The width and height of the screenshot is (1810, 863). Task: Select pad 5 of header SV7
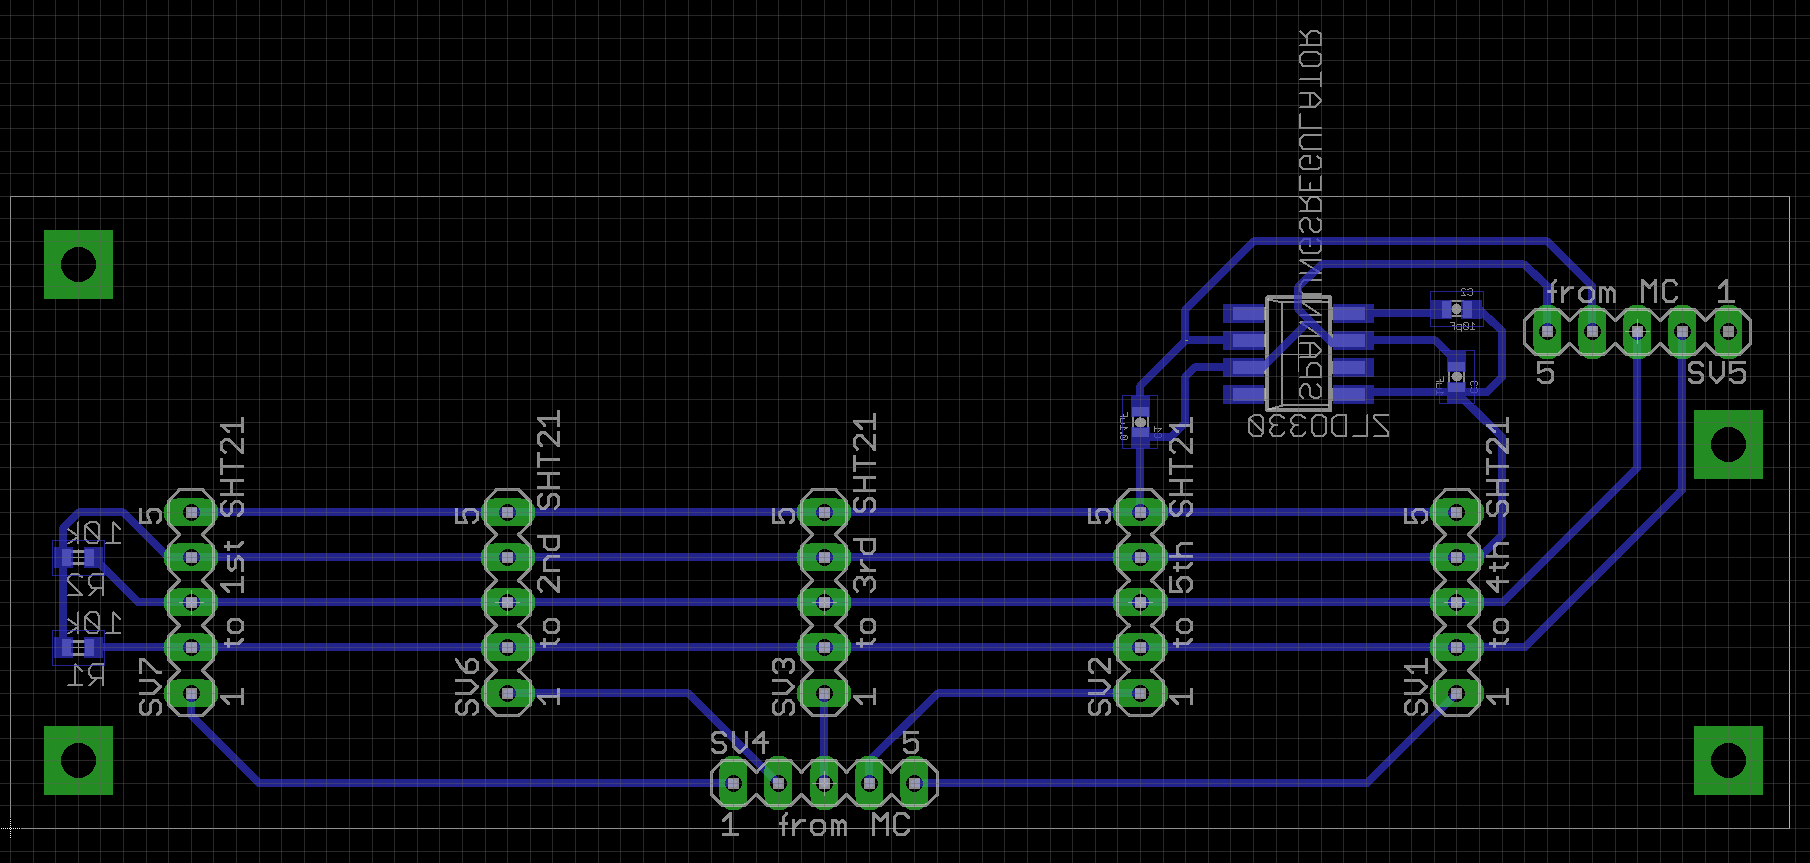190,512
